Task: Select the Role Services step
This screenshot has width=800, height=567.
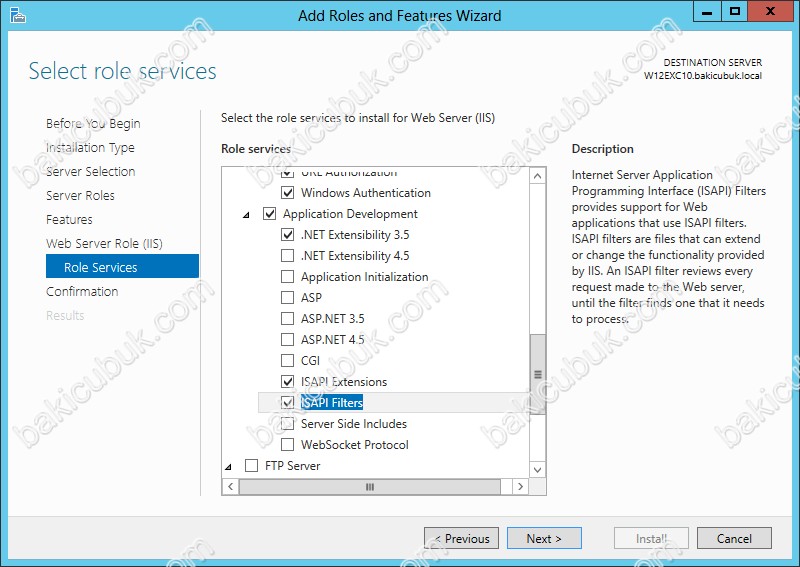Action: tap(122, 266)
